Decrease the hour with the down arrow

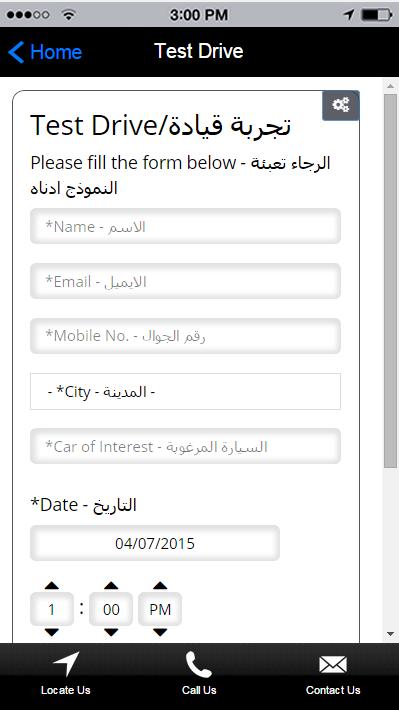point(52,632)
